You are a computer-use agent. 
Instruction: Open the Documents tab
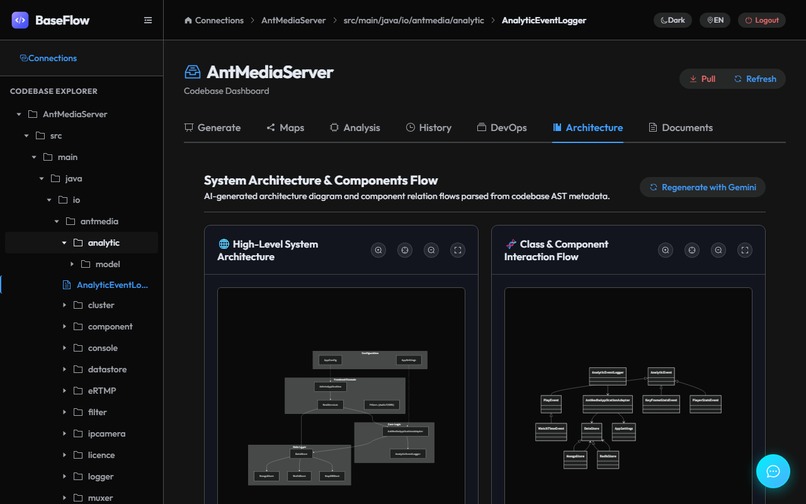click(x=681, y=128)
